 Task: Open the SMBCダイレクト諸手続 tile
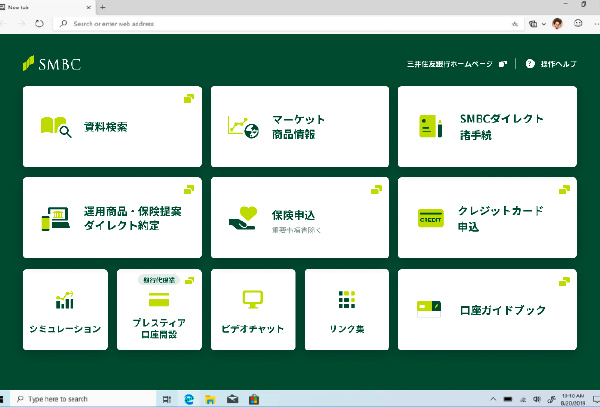[487, 126]
